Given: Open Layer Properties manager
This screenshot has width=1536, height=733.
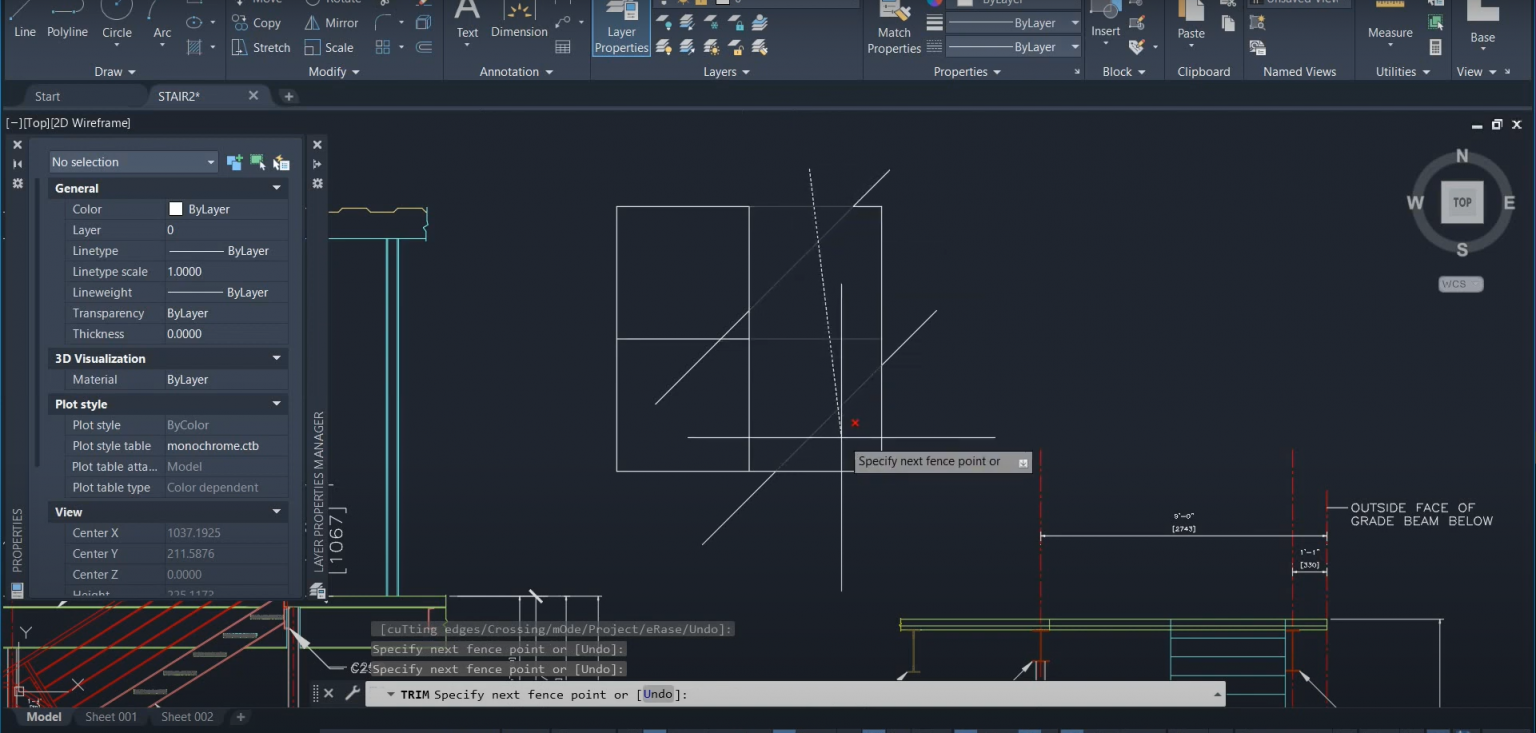Looking at the screenshot, I should (x=621, y=30).
